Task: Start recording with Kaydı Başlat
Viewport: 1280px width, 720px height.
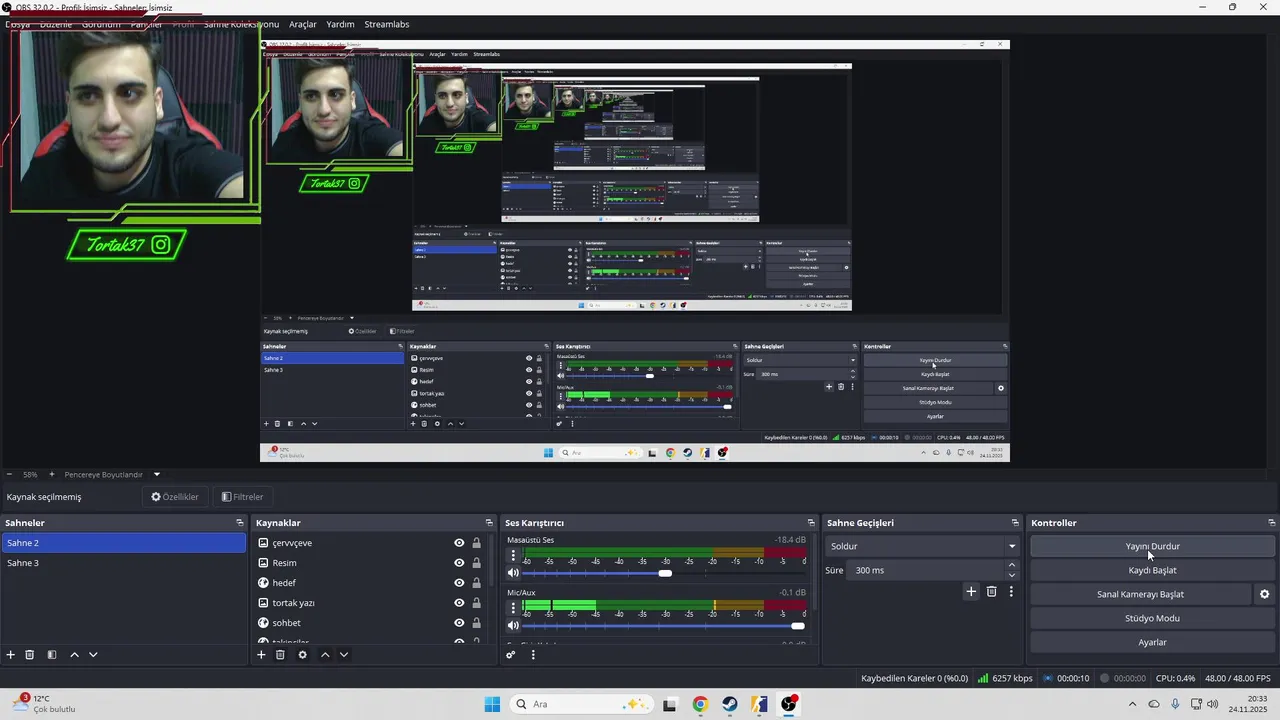Action: [1153, 570]
